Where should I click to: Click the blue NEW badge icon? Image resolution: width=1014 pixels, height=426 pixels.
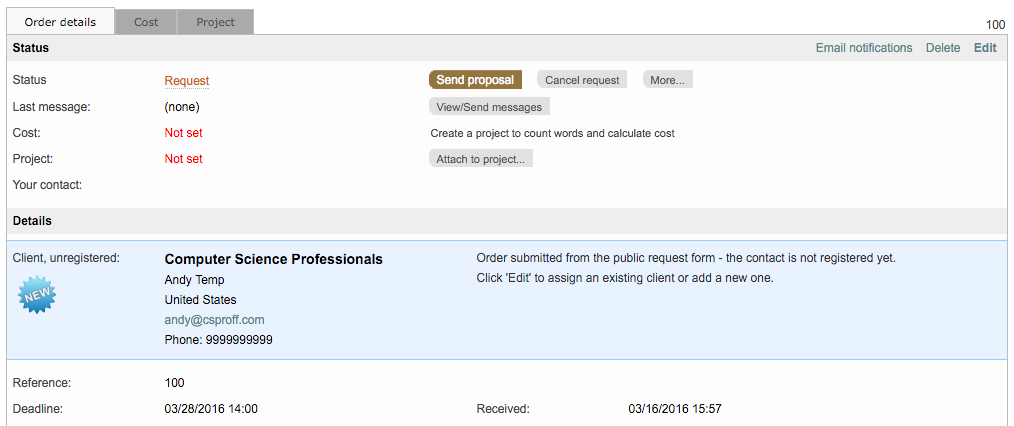point(37,295)
